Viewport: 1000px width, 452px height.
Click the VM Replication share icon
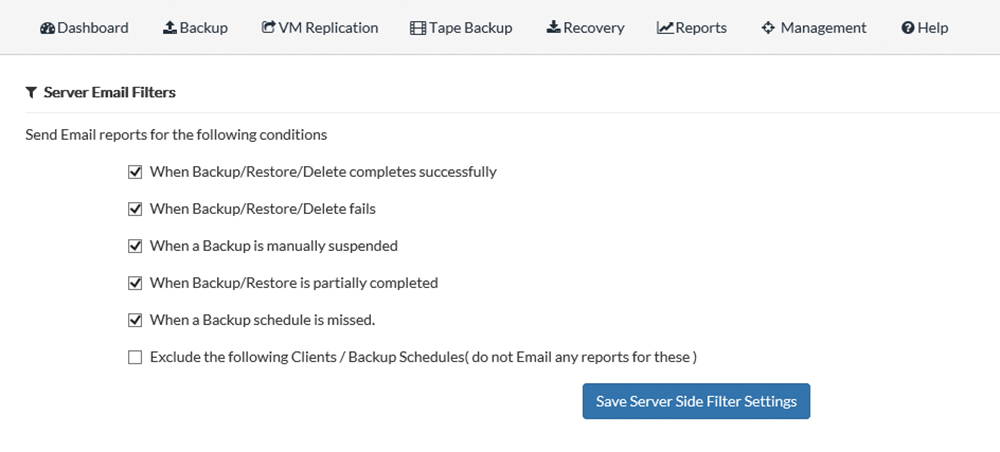click(x=268, y=27)
